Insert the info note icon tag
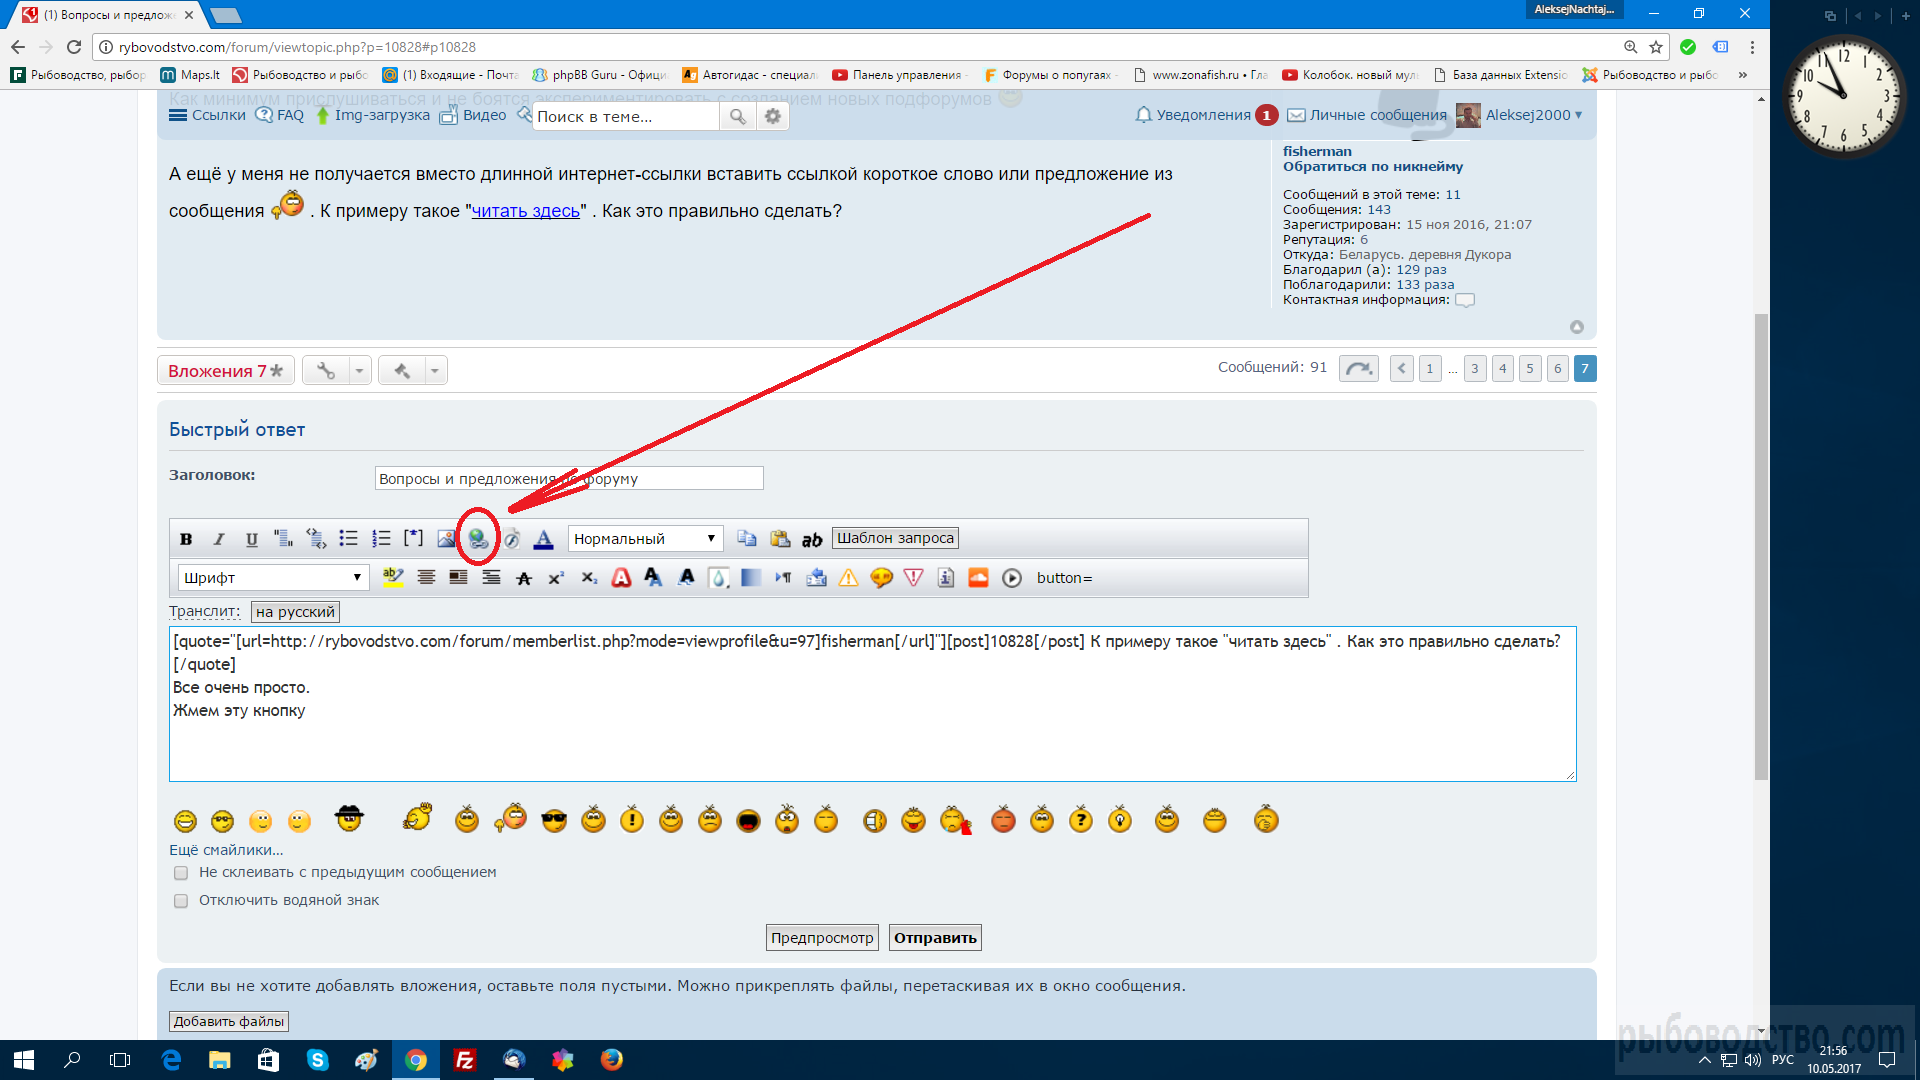 click(x=946, y=578)
